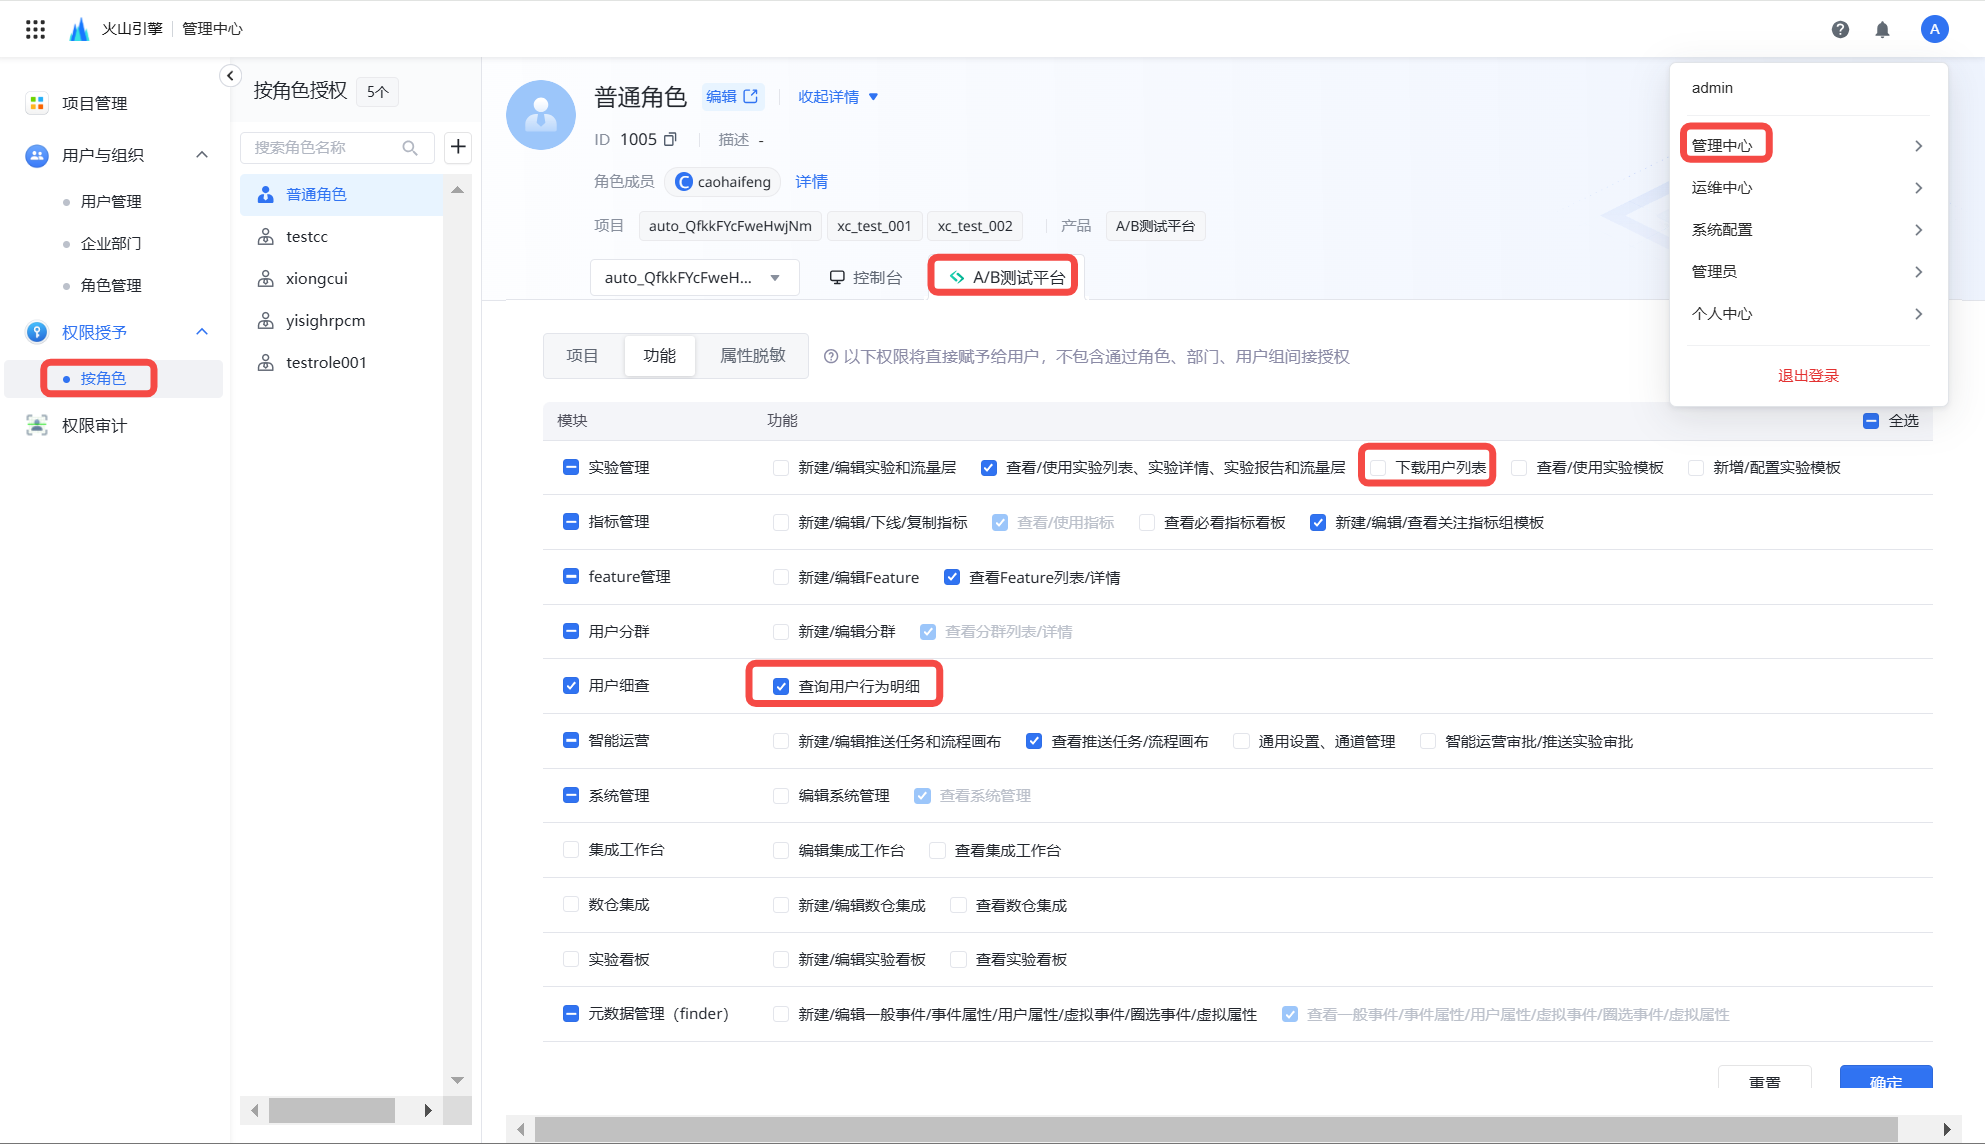Collapse the sidebar with arrow button
Image resolution: width=1985 pixels, height=1144 pixels.
[x=230, y=75]
